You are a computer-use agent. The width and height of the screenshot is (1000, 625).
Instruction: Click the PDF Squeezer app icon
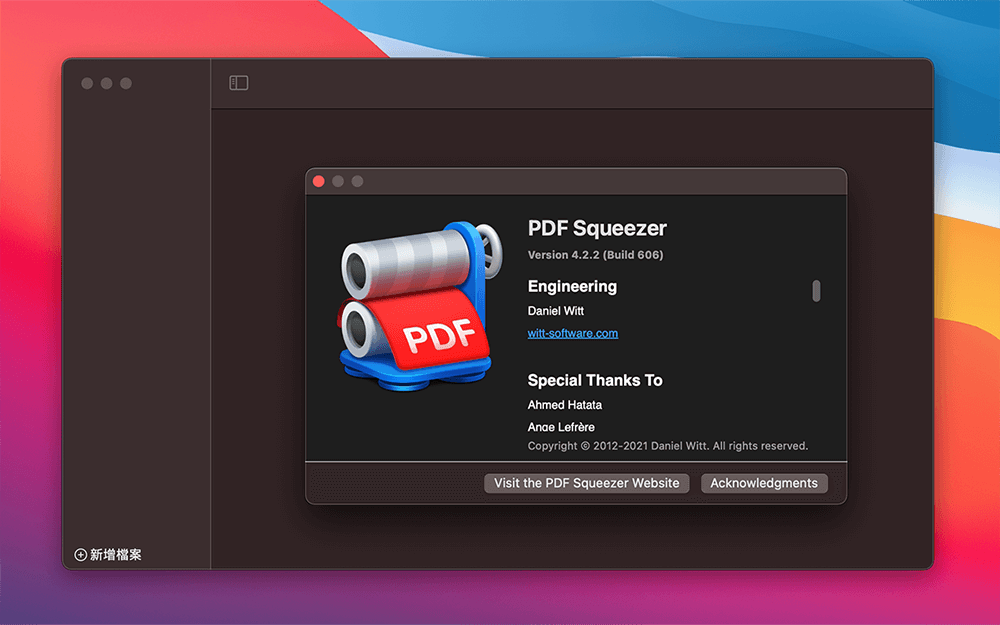(x=420, y=305)
